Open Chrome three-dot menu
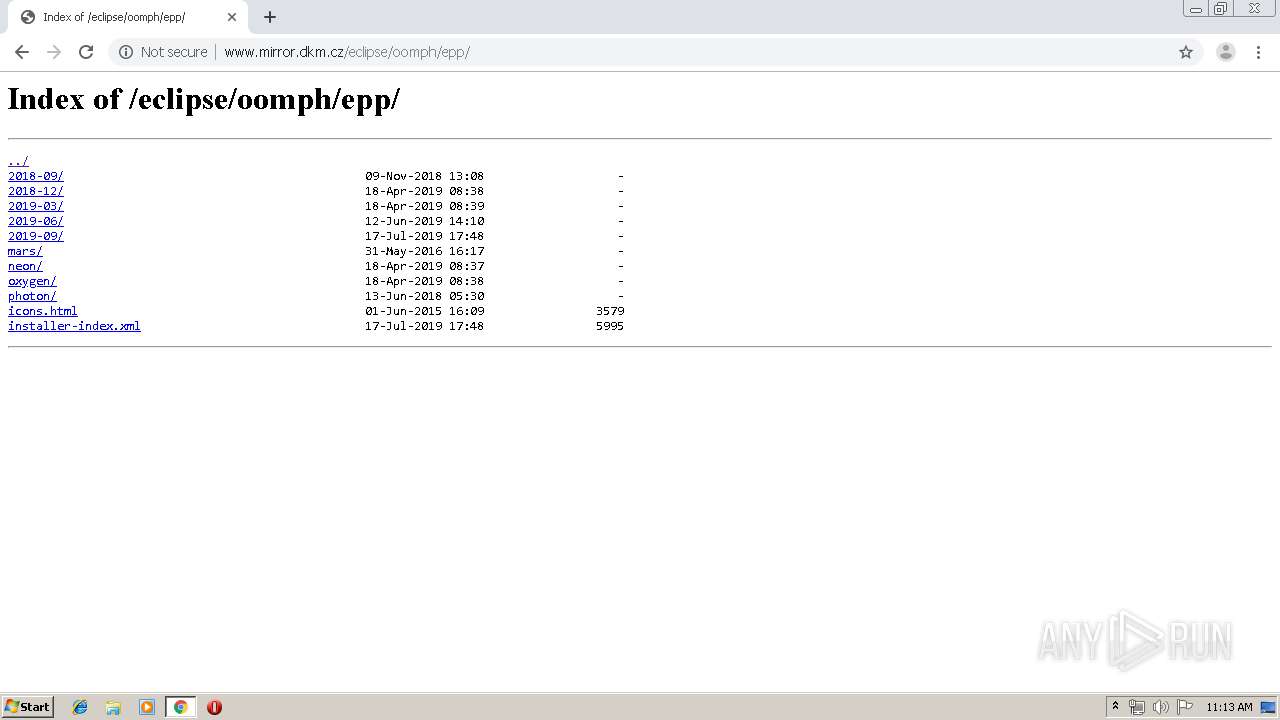 (x=1258, y=52)
